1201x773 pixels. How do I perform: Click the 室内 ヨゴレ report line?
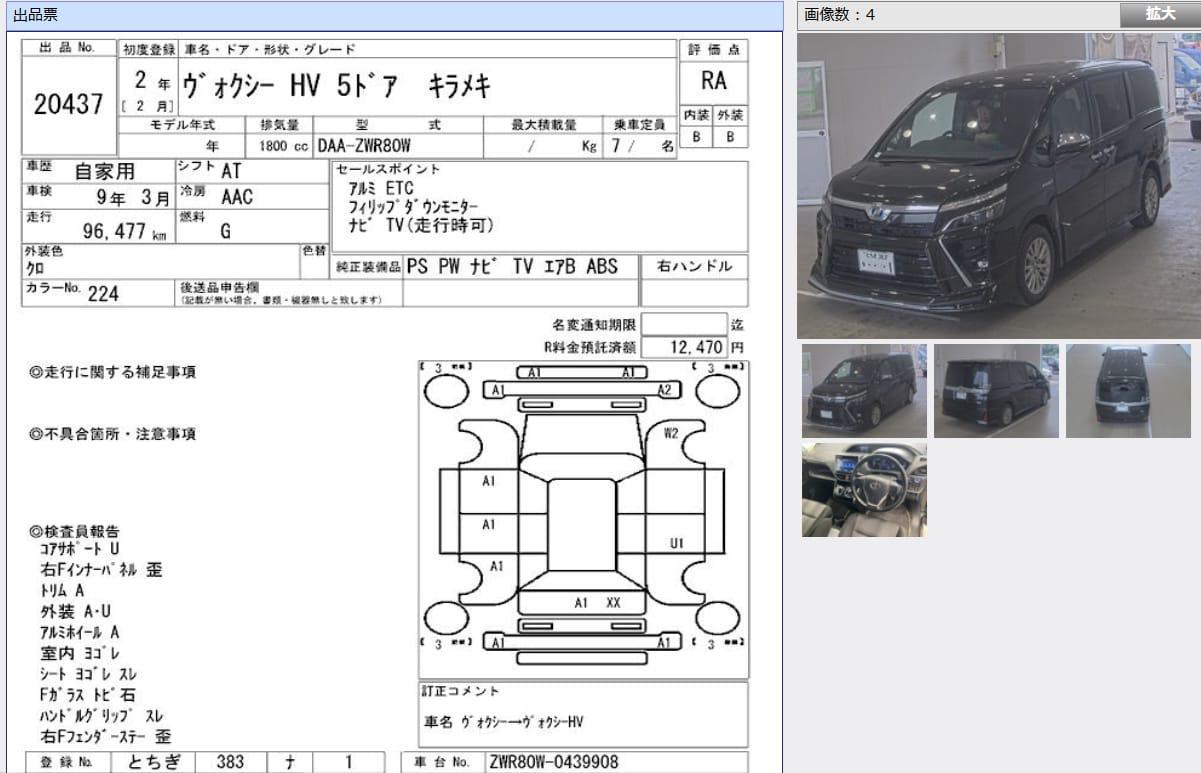79,653
